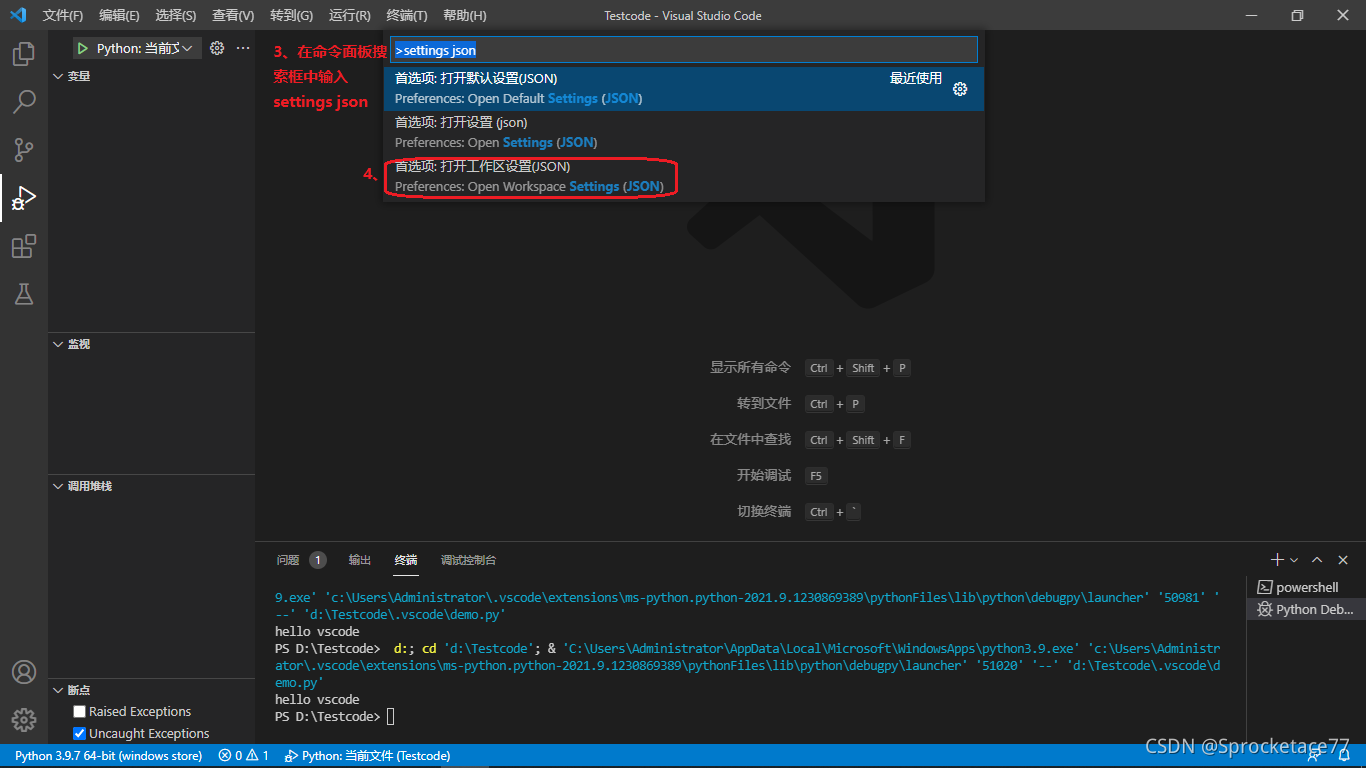Switch to the 终端 panel tab
The width and height of the screenshot is (1366, 768).
point(406,560)
